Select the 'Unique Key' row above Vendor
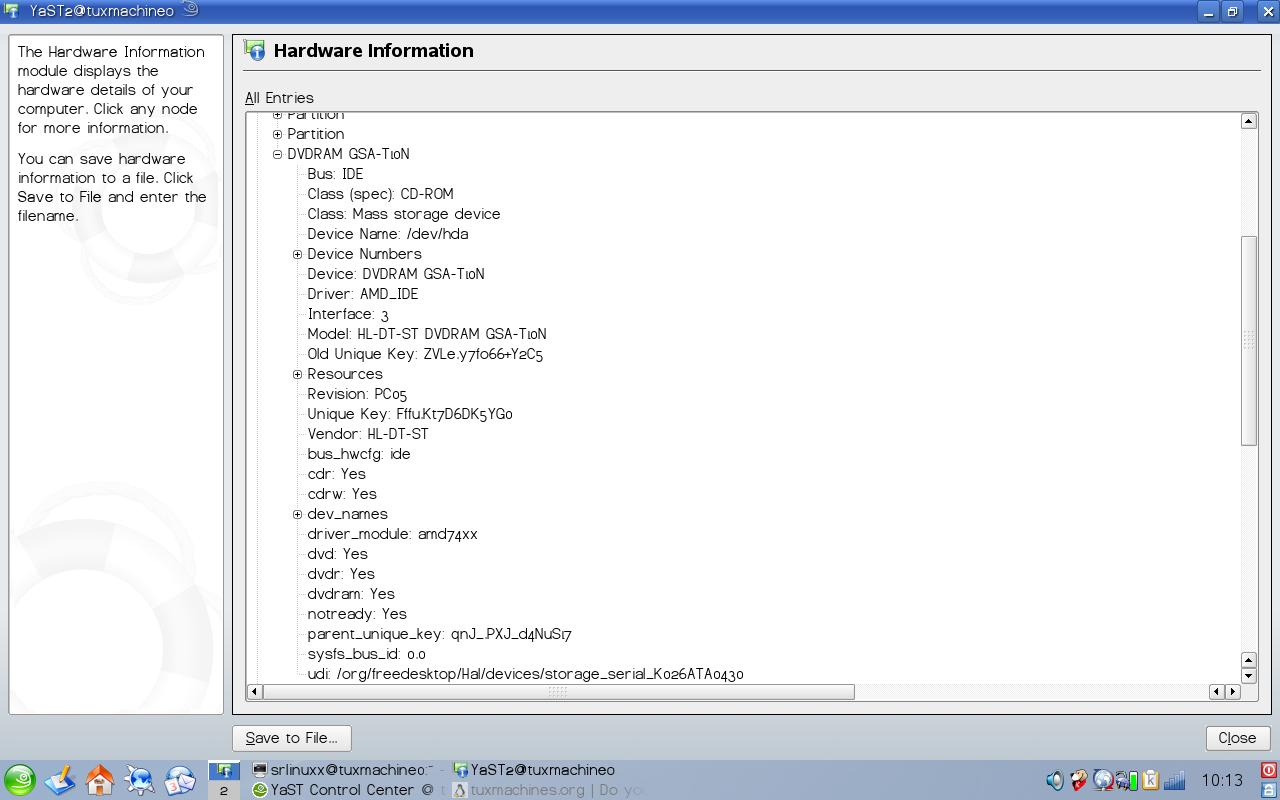Screen dimensions: 1280x800 pos(410,414)
